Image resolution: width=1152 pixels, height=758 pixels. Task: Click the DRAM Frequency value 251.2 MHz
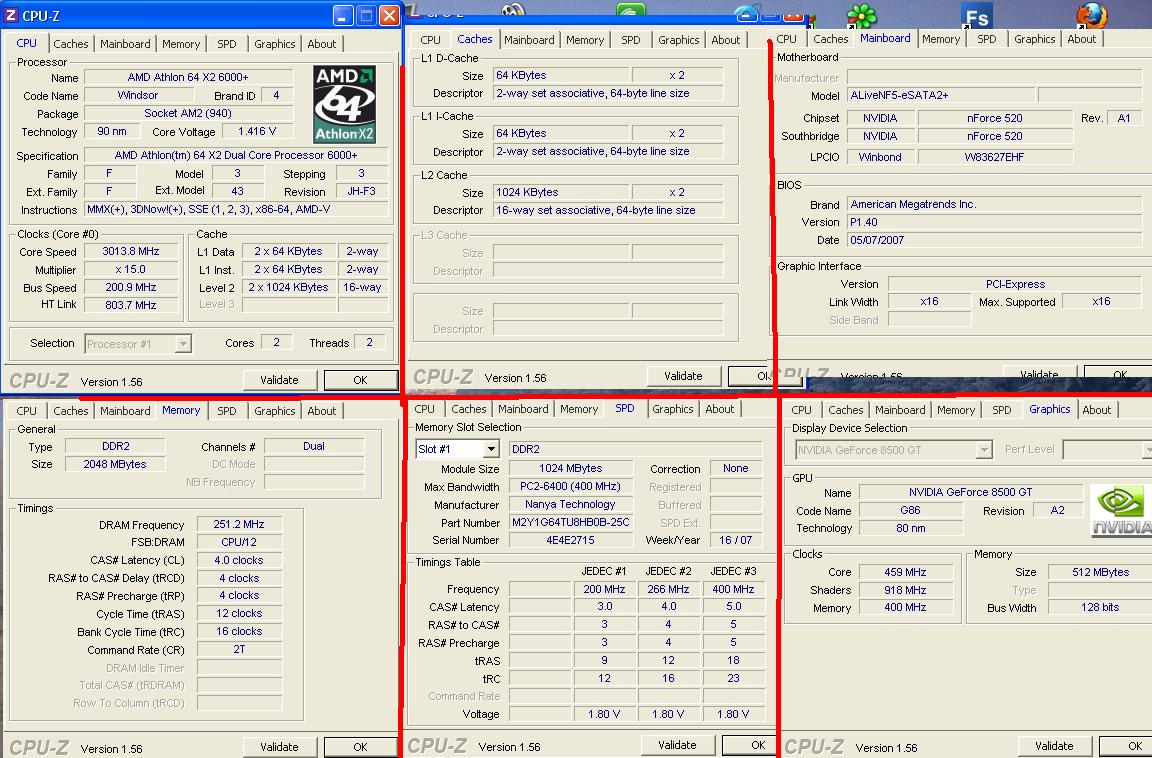coord(239,524)
